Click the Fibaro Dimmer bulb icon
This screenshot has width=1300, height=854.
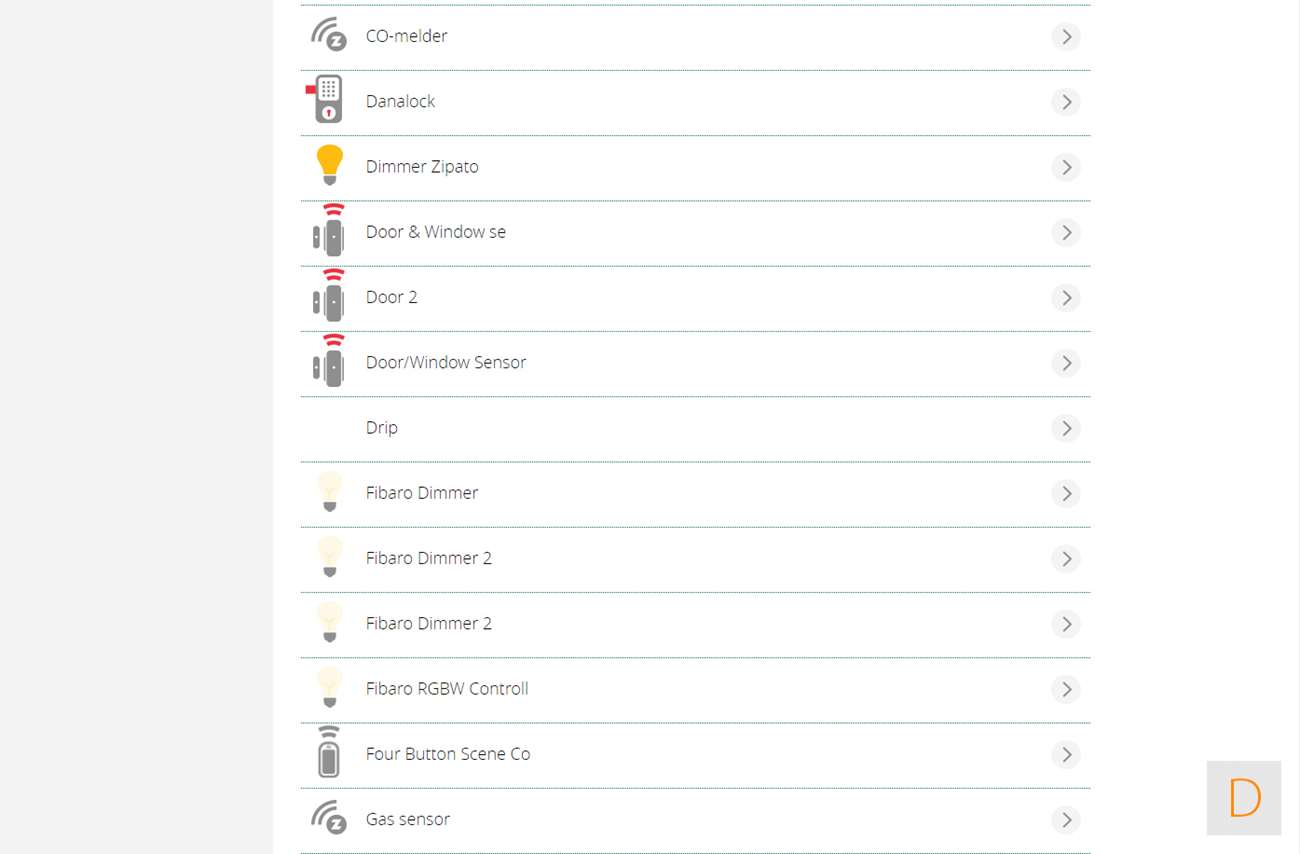pyautogui.click(x=329, y=492)
